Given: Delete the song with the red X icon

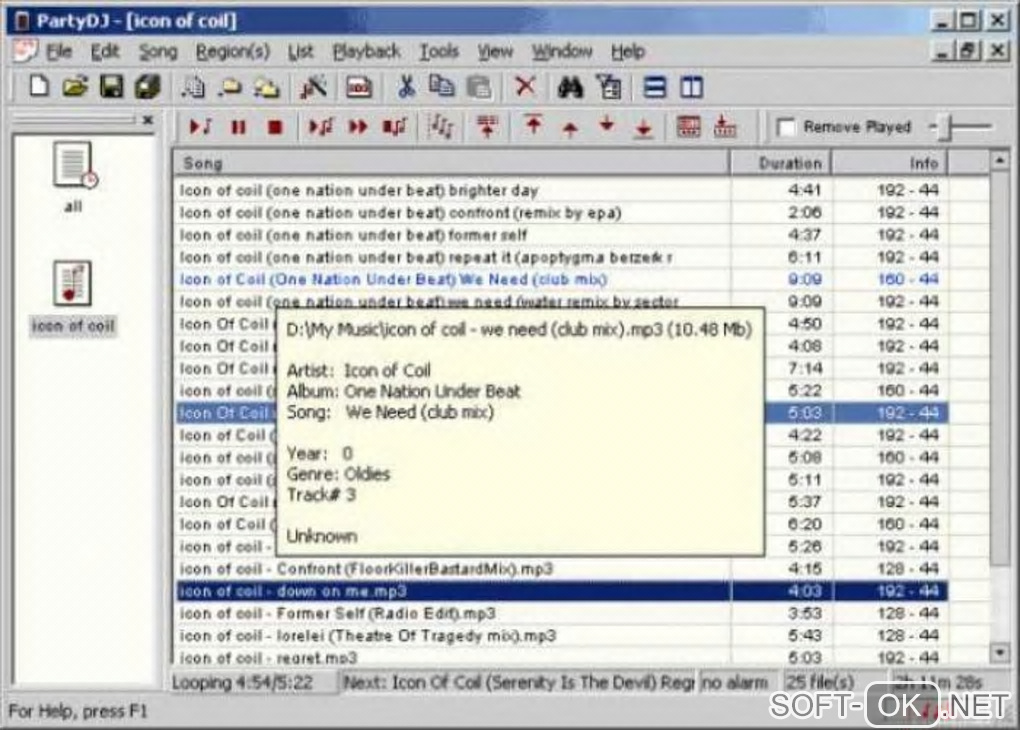Looking at the screenshot, I should 525,86.
